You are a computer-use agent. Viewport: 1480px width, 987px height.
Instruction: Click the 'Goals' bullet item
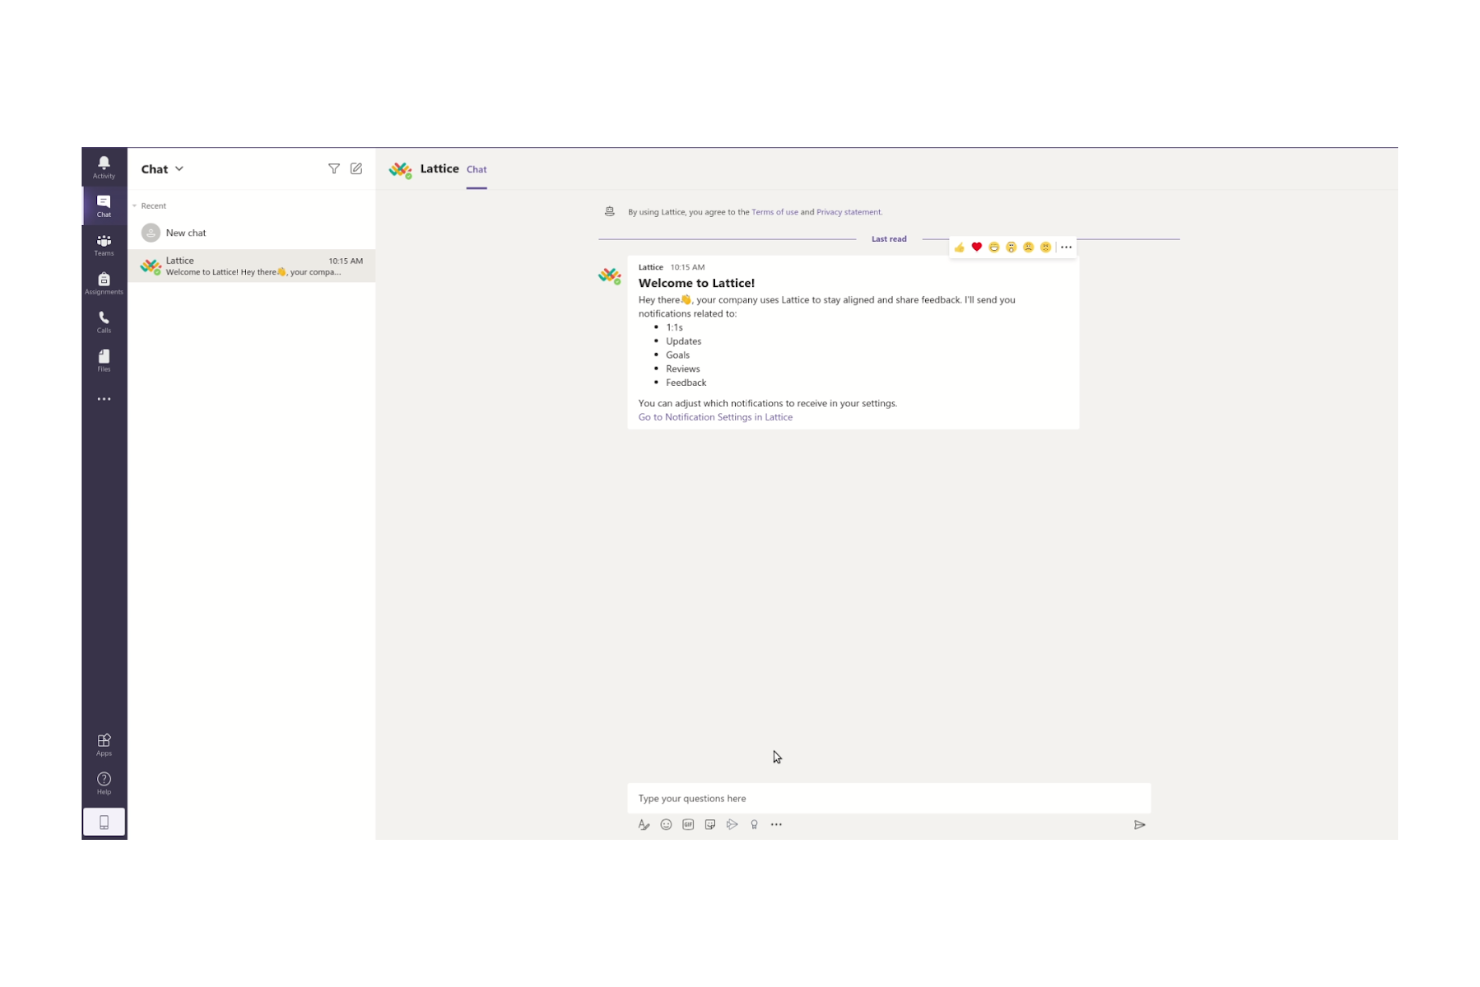(678, 355)
